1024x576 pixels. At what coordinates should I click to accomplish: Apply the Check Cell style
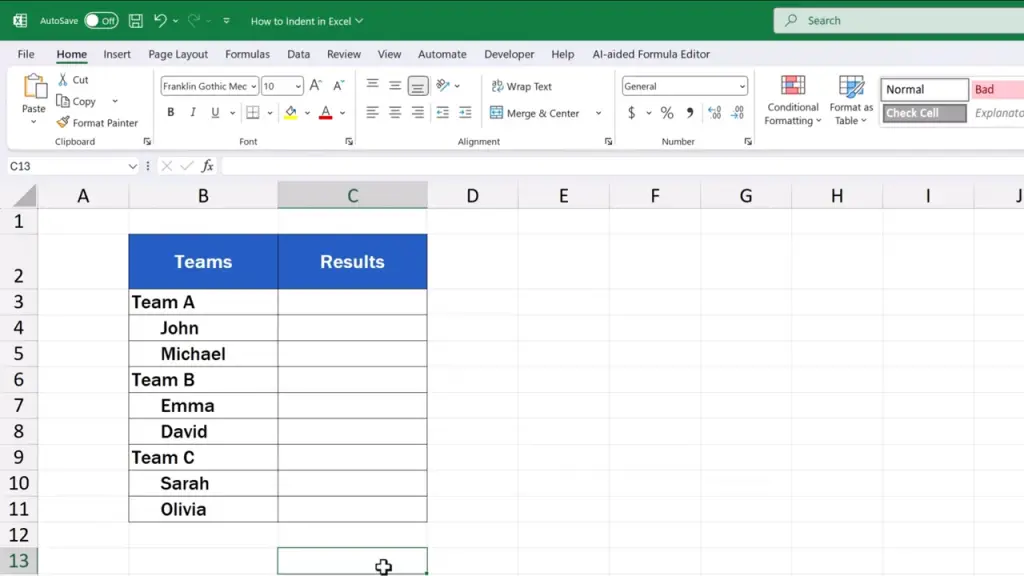pyautogui.click(x=924, y=113)
